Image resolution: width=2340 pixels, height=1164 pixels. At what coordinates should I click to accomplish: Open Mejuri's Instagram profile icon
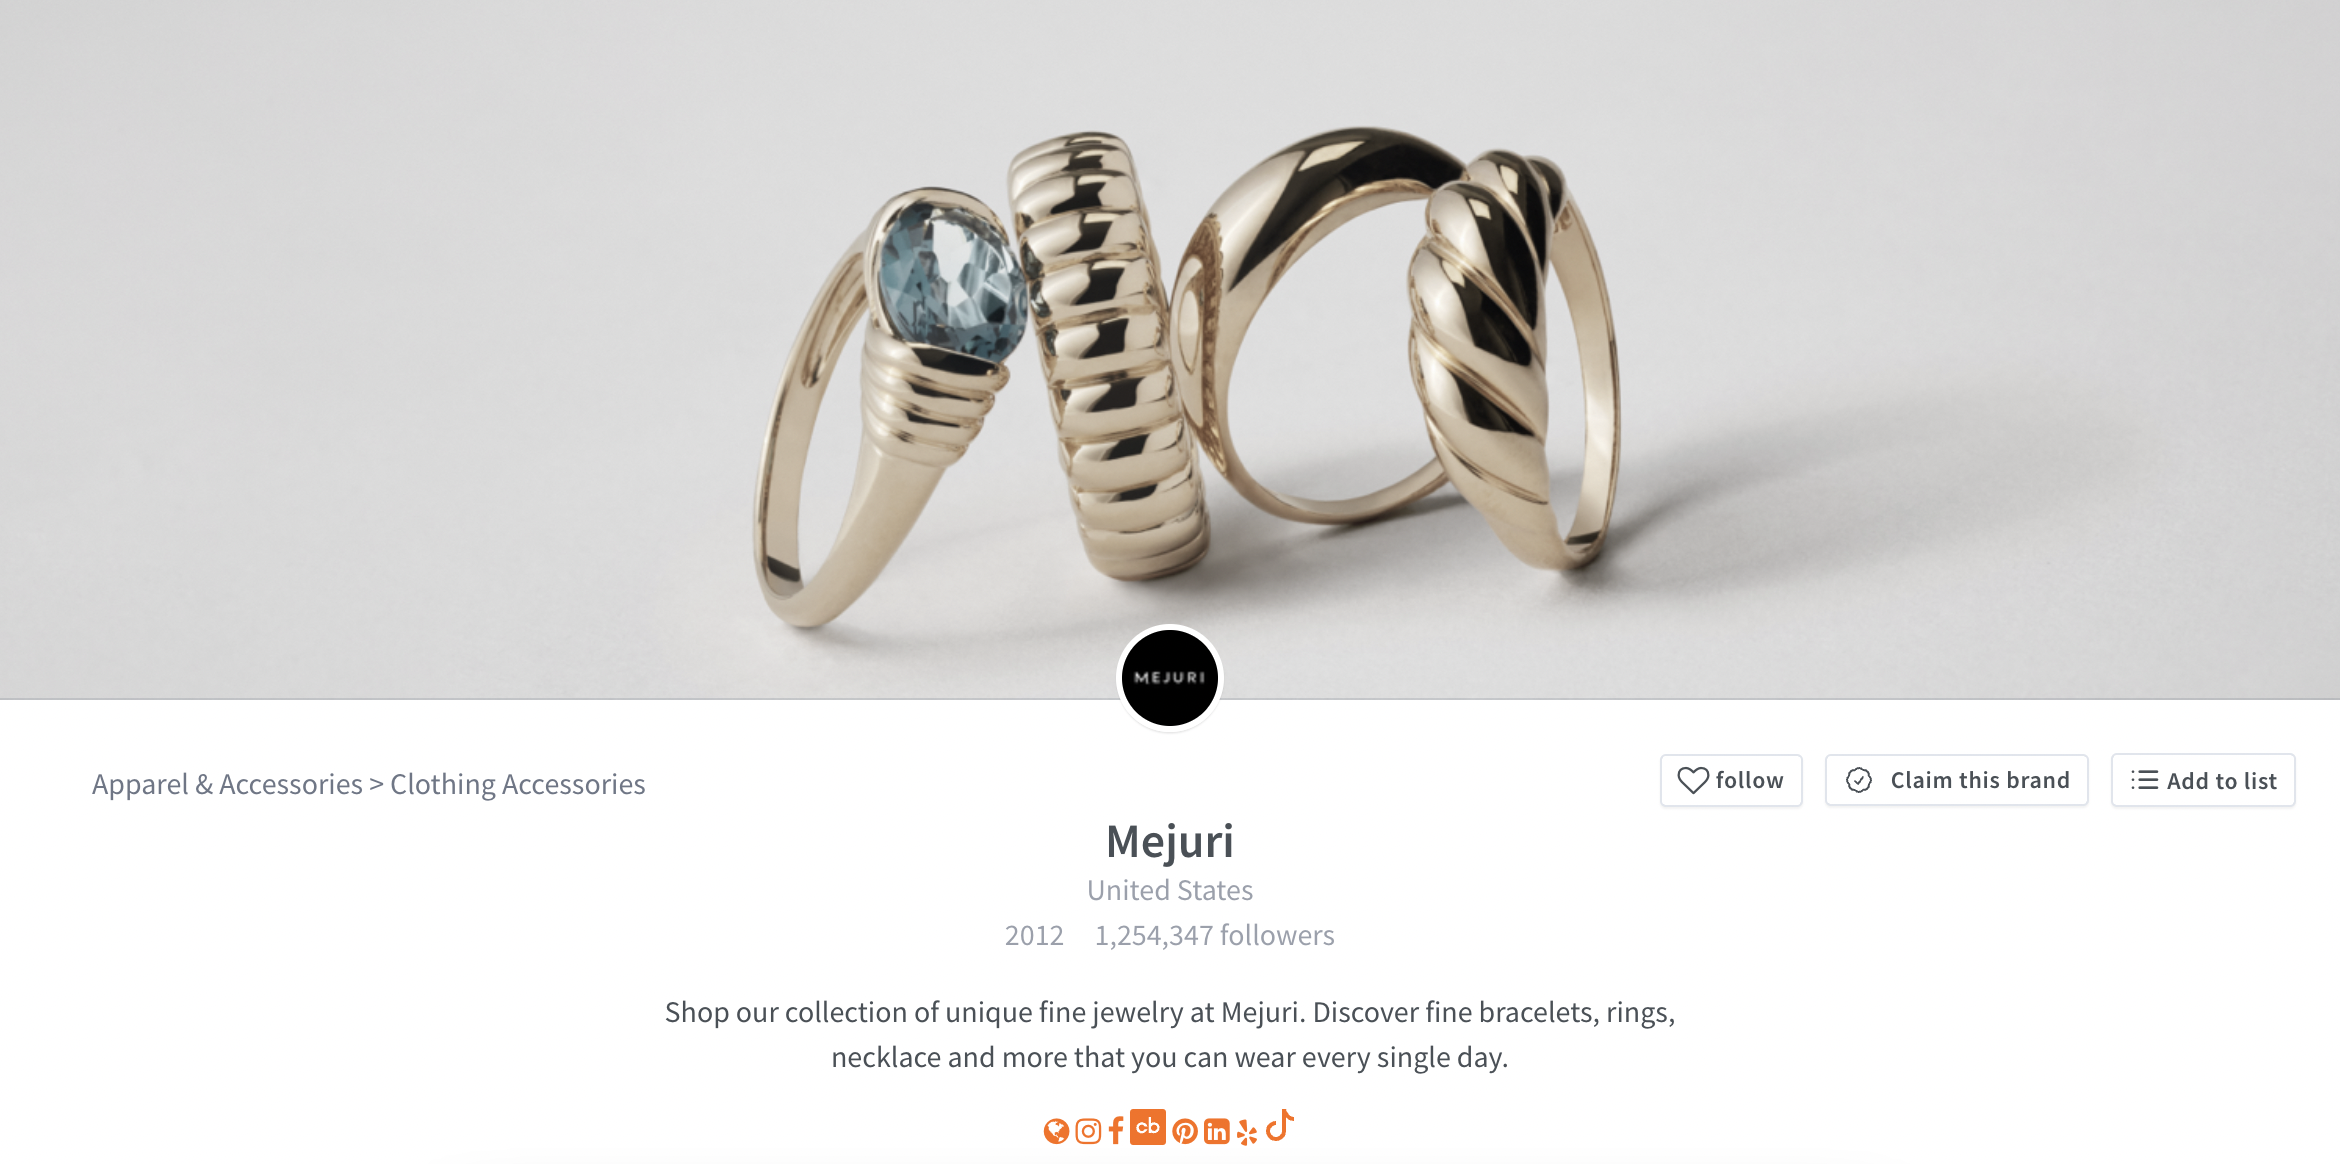pyautogui.click(x=1088, y=1131)
